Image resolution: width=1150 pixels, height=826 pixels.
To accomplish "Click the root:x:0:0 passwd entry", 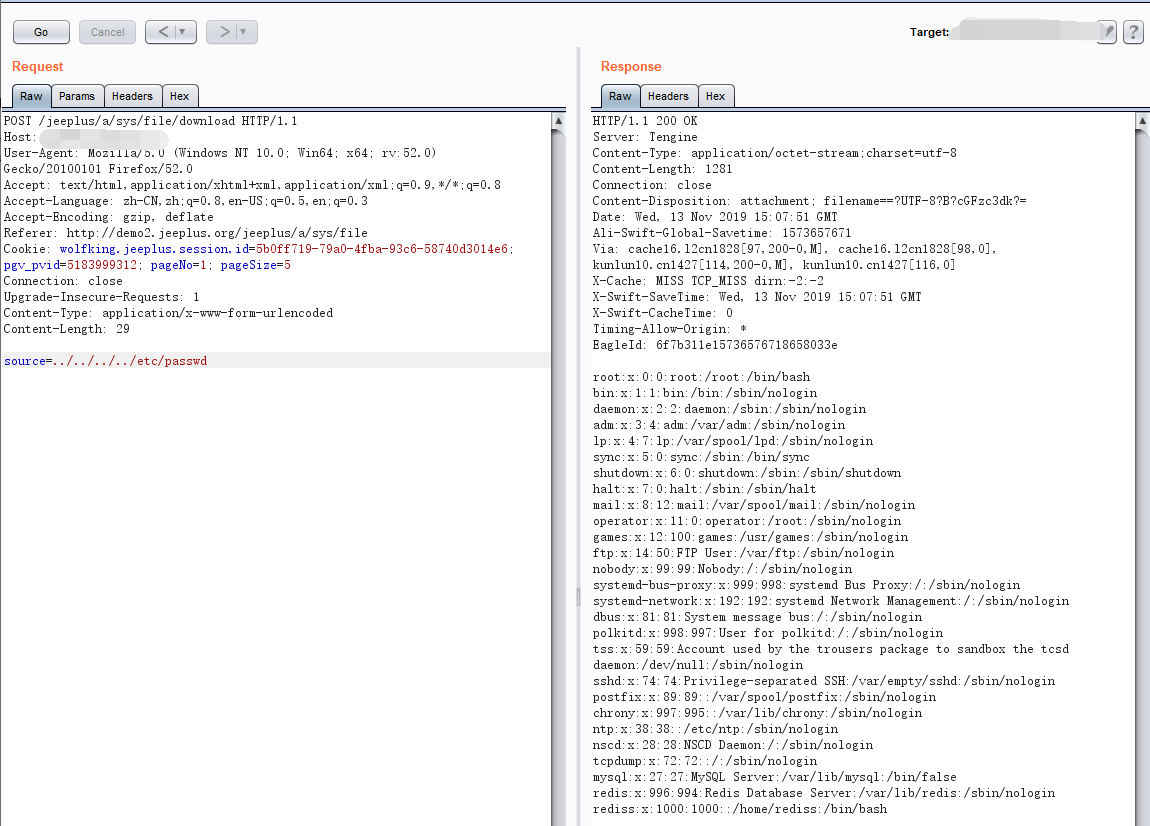I will tap(702, 377).
